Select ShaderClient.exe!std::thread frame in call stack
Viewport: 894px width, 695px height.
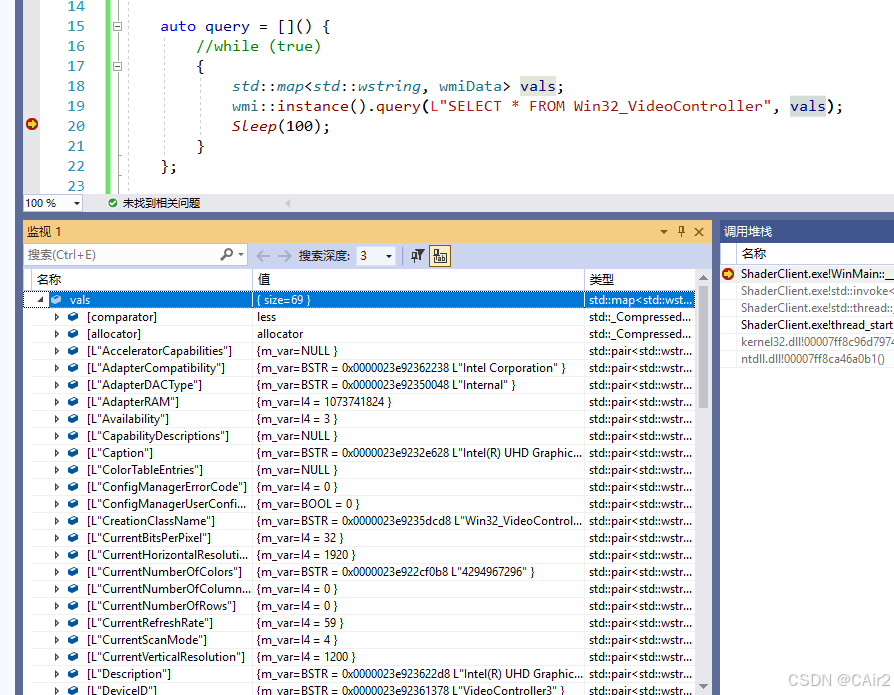pos(816,308)
